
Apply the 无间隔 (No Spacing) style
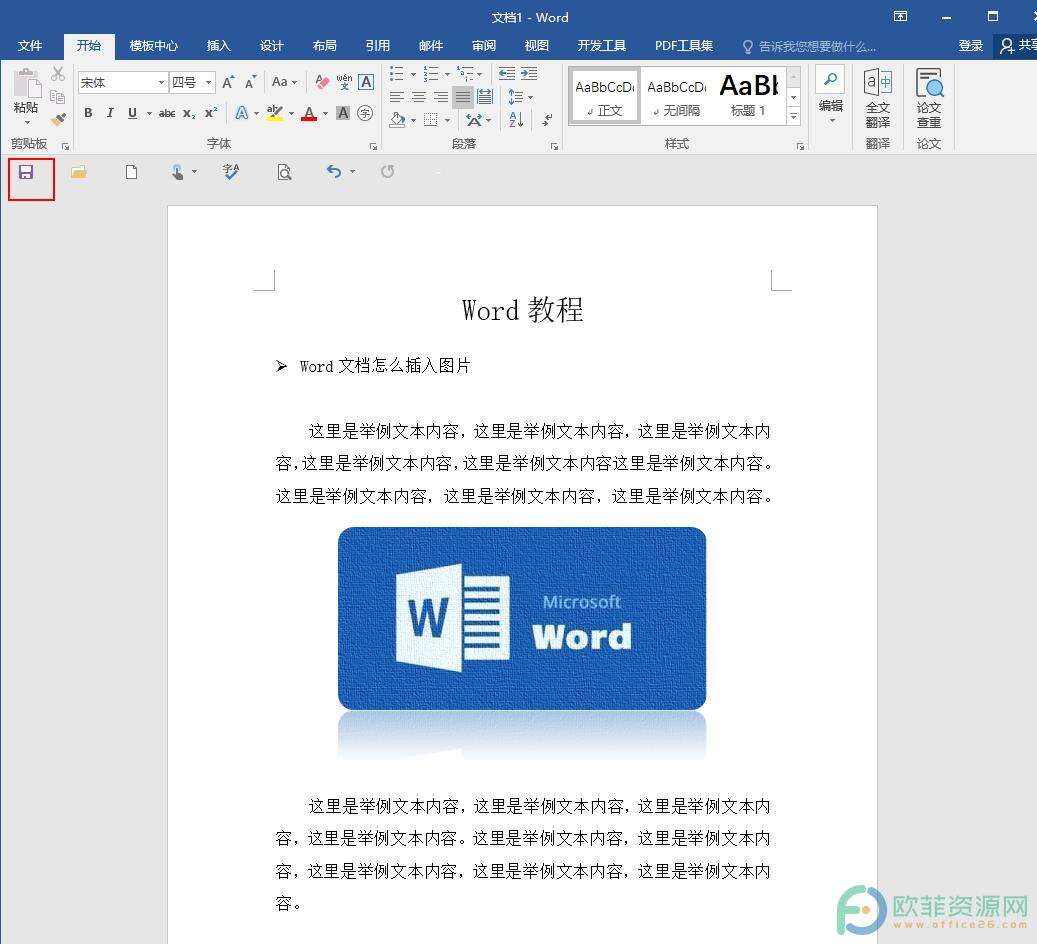click(x=676, y=97)
